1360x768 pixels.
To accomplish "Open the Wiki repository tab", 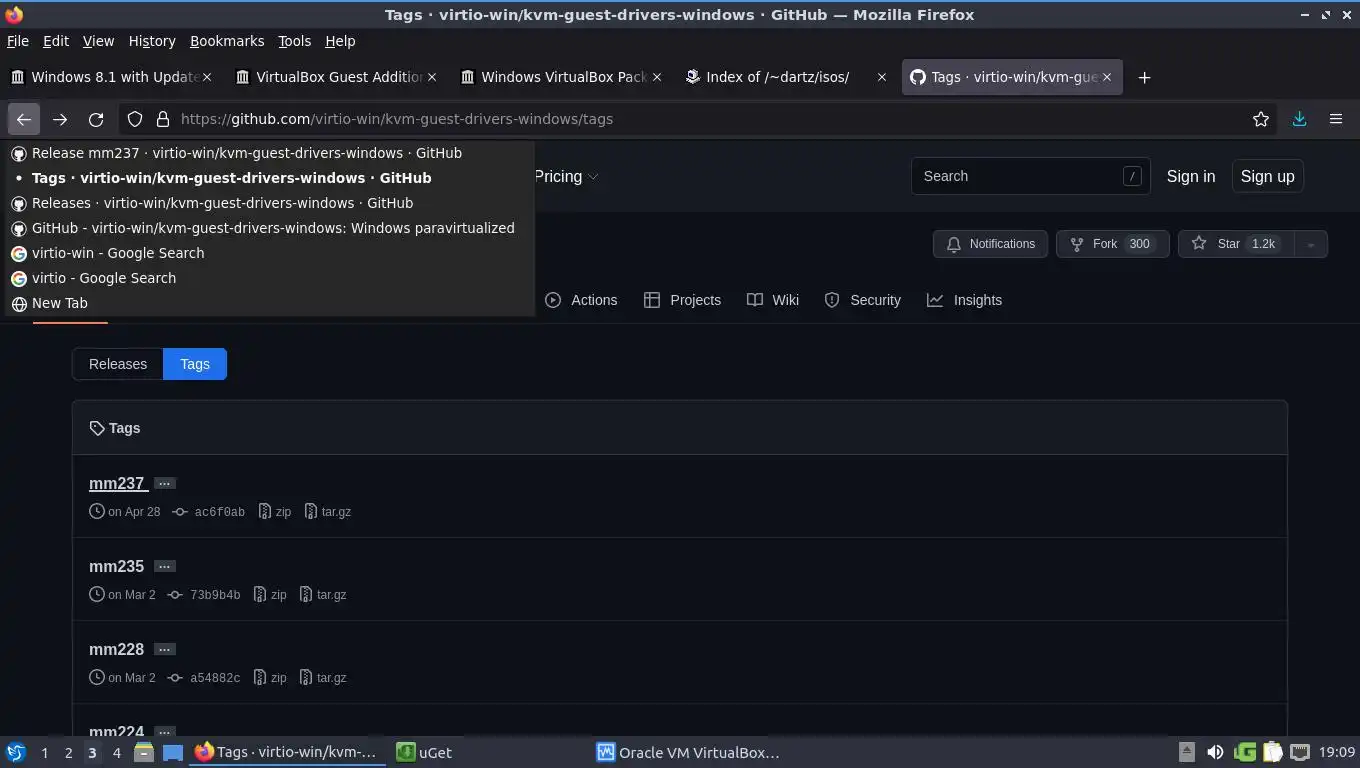I will [x=773, y=300].
